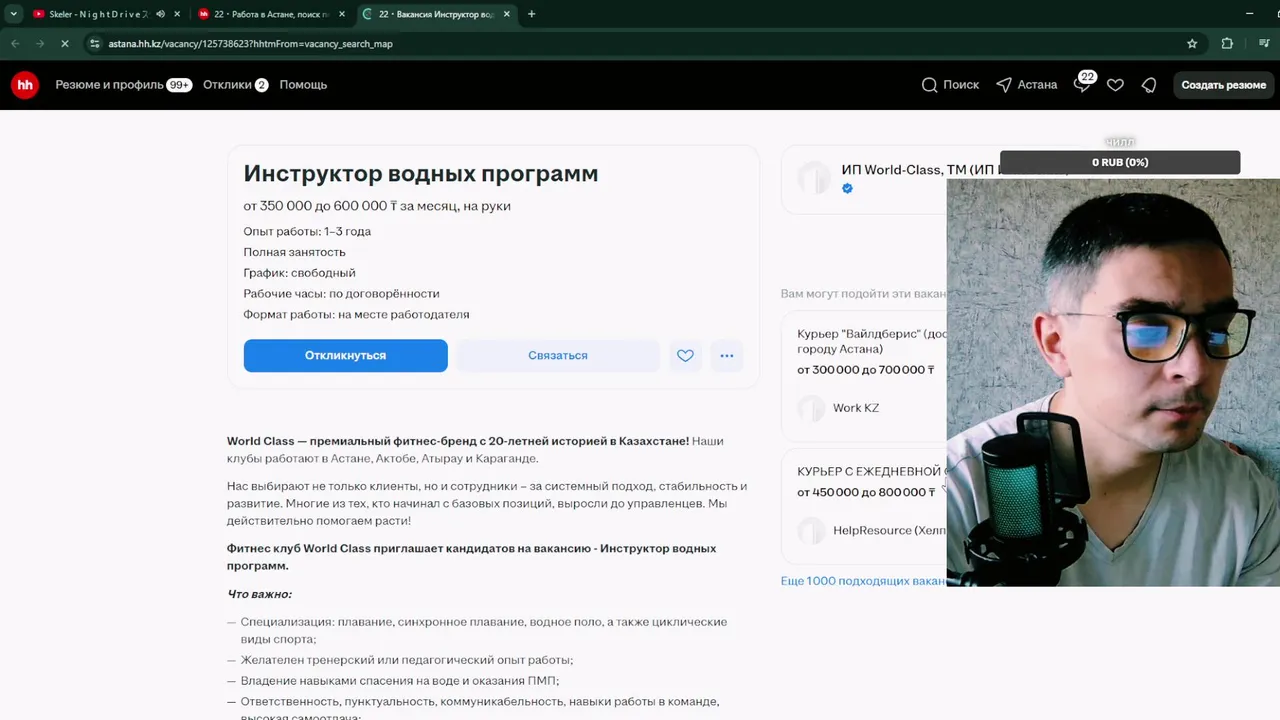Switch to the Skeler NightDrive YouTube tab

coord(98,14)
